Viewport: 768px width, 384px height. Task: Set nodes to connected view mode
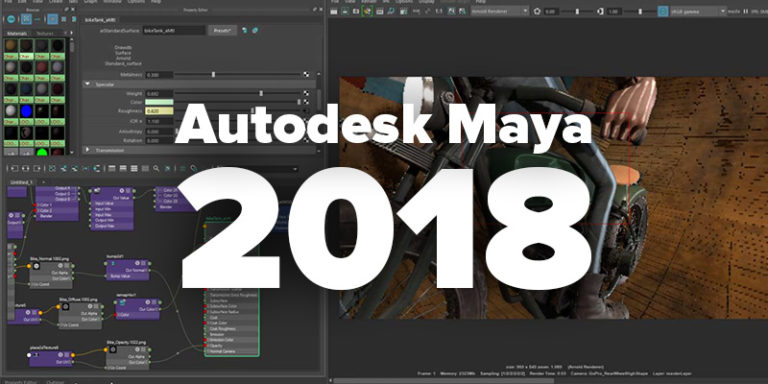point(123,168)
